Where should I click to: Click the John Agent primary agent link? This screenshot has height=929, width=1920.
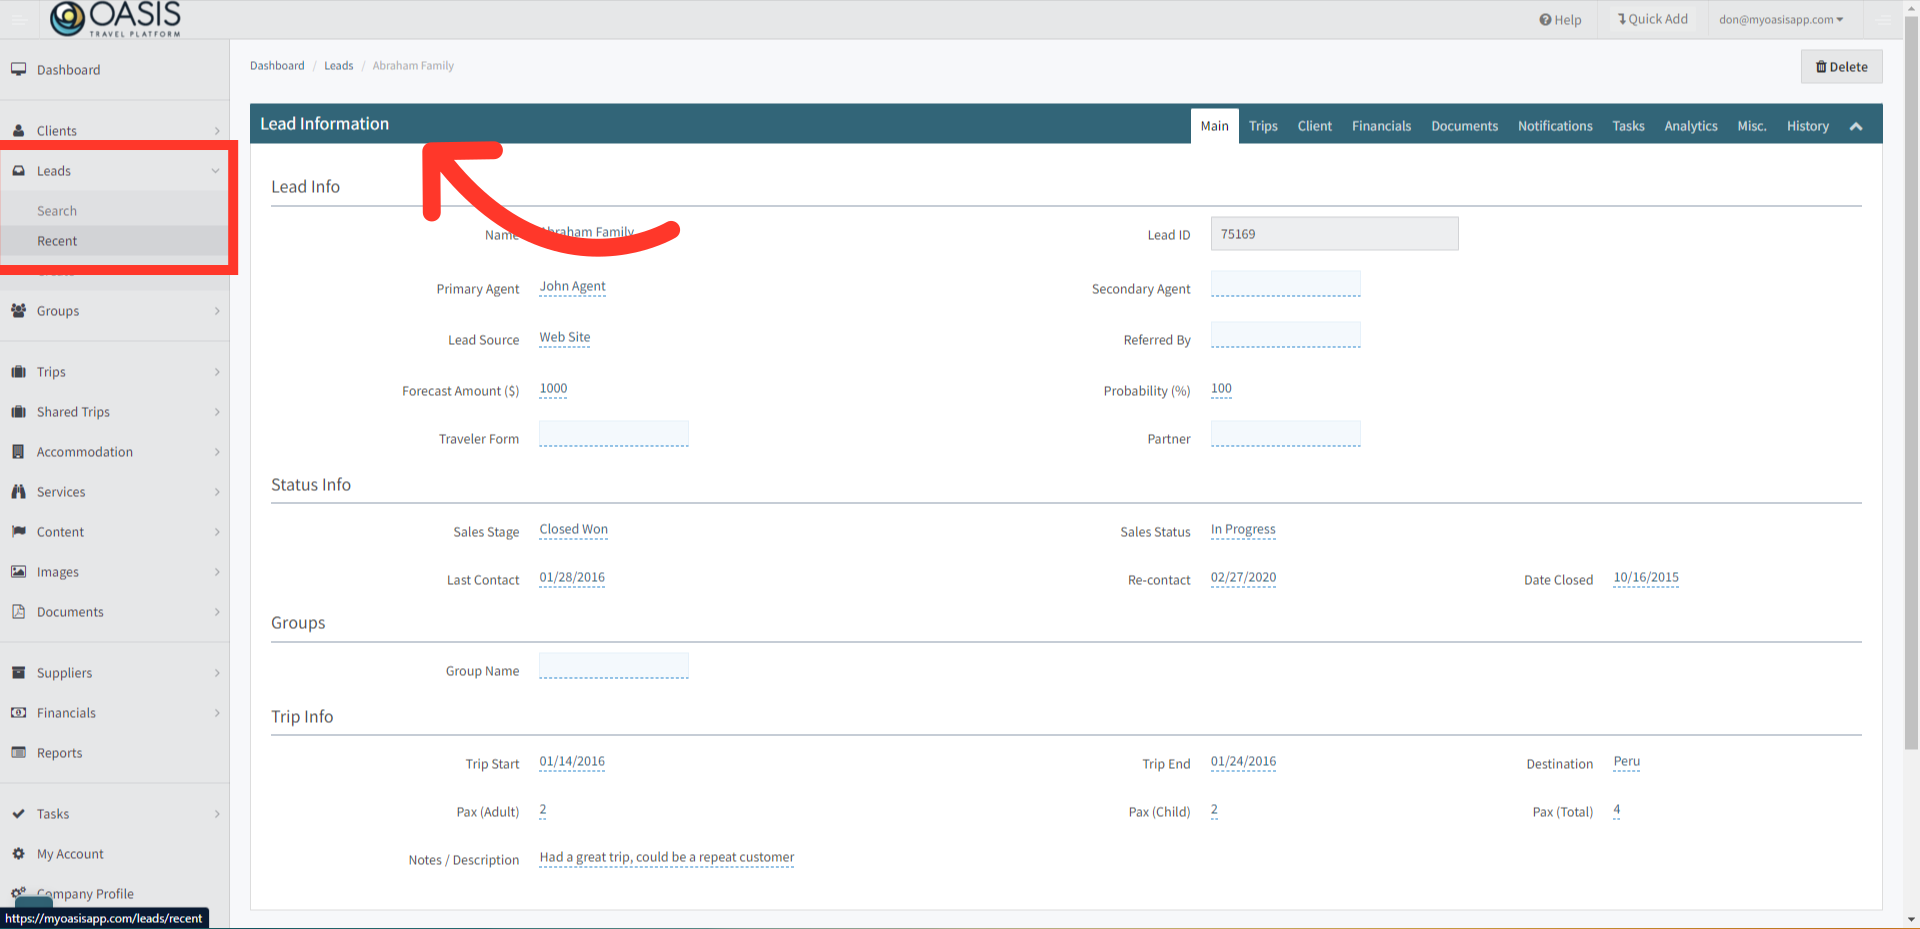(572, 287)
